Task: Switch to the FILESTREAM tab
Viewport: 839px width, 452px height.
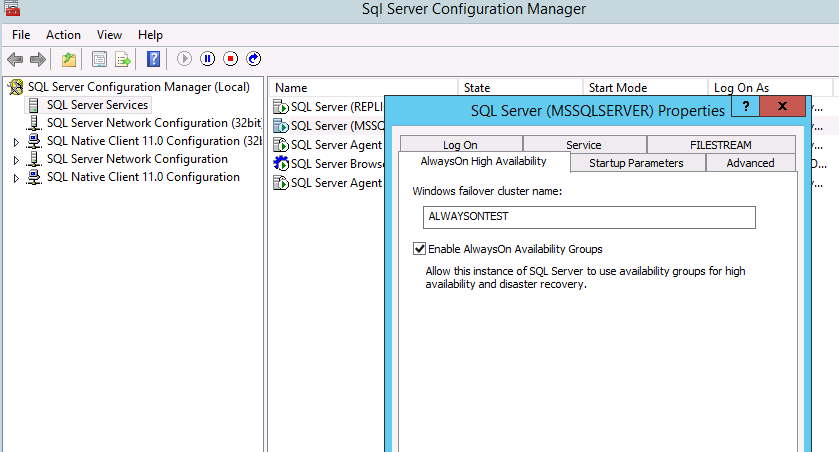Action: 721,144
